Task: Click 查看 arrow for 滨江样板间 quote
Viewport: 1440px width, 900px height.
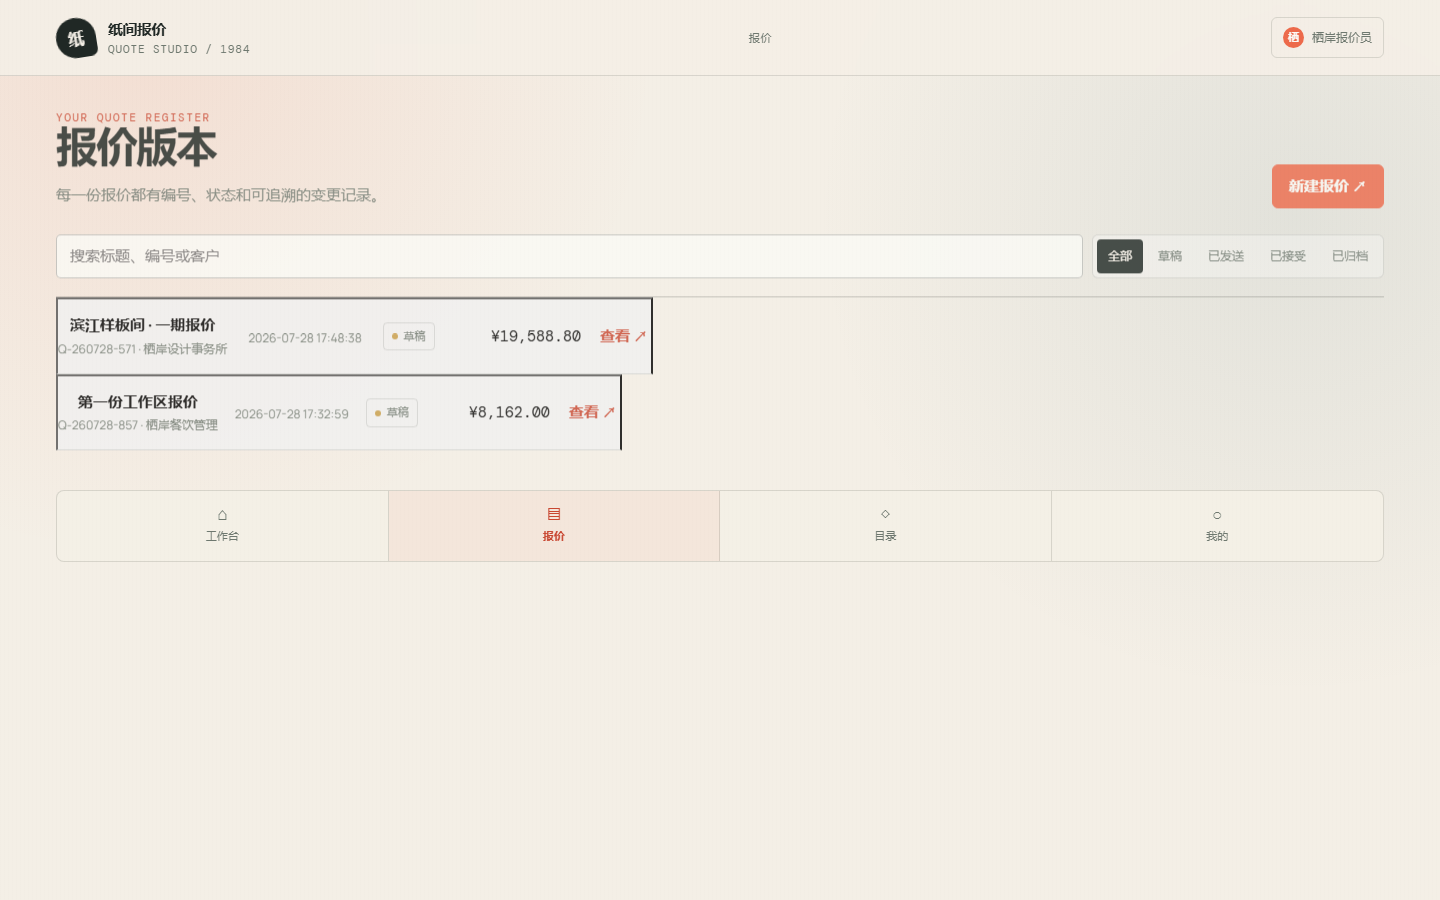Action: click(623, 336)
